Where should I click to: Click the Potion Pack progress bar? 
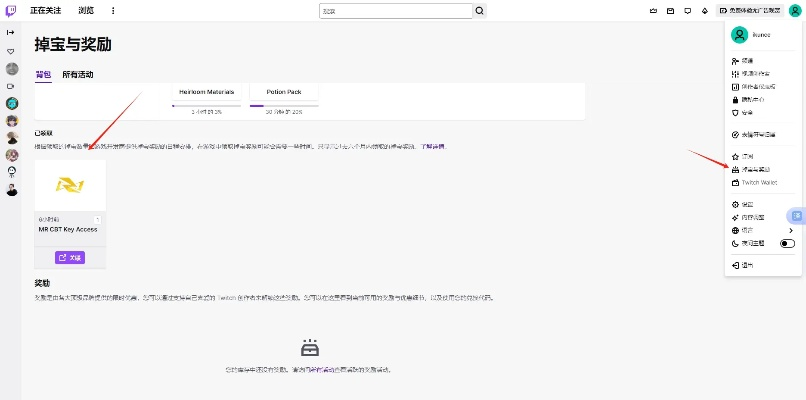[284, 105]
